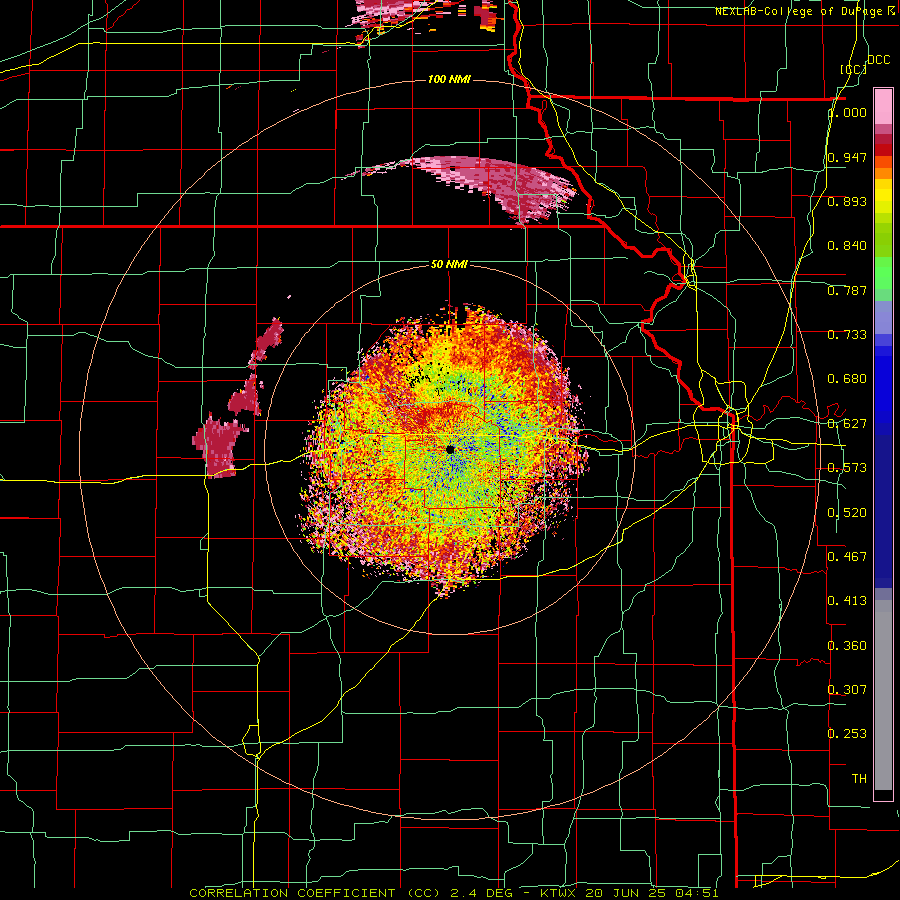900x900 pixels.
Task: Click the gray segment of color bar
Action: click(x=883, y=695)
